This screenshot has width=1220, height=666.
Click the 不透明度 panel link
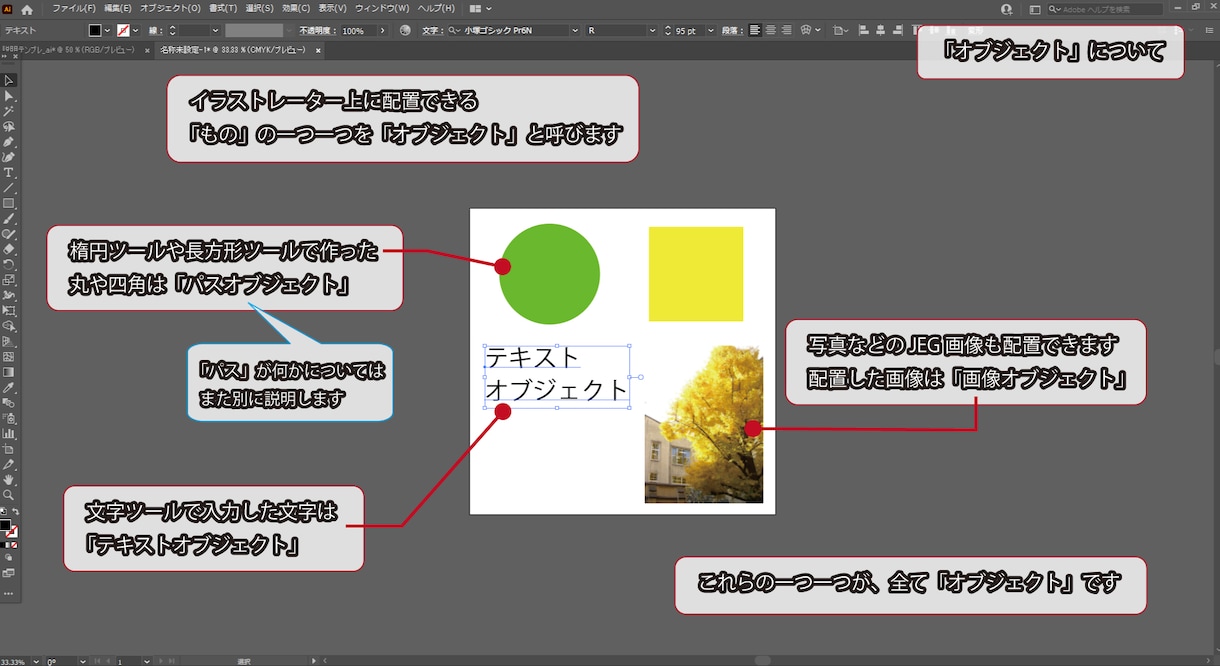coord(317,30)
